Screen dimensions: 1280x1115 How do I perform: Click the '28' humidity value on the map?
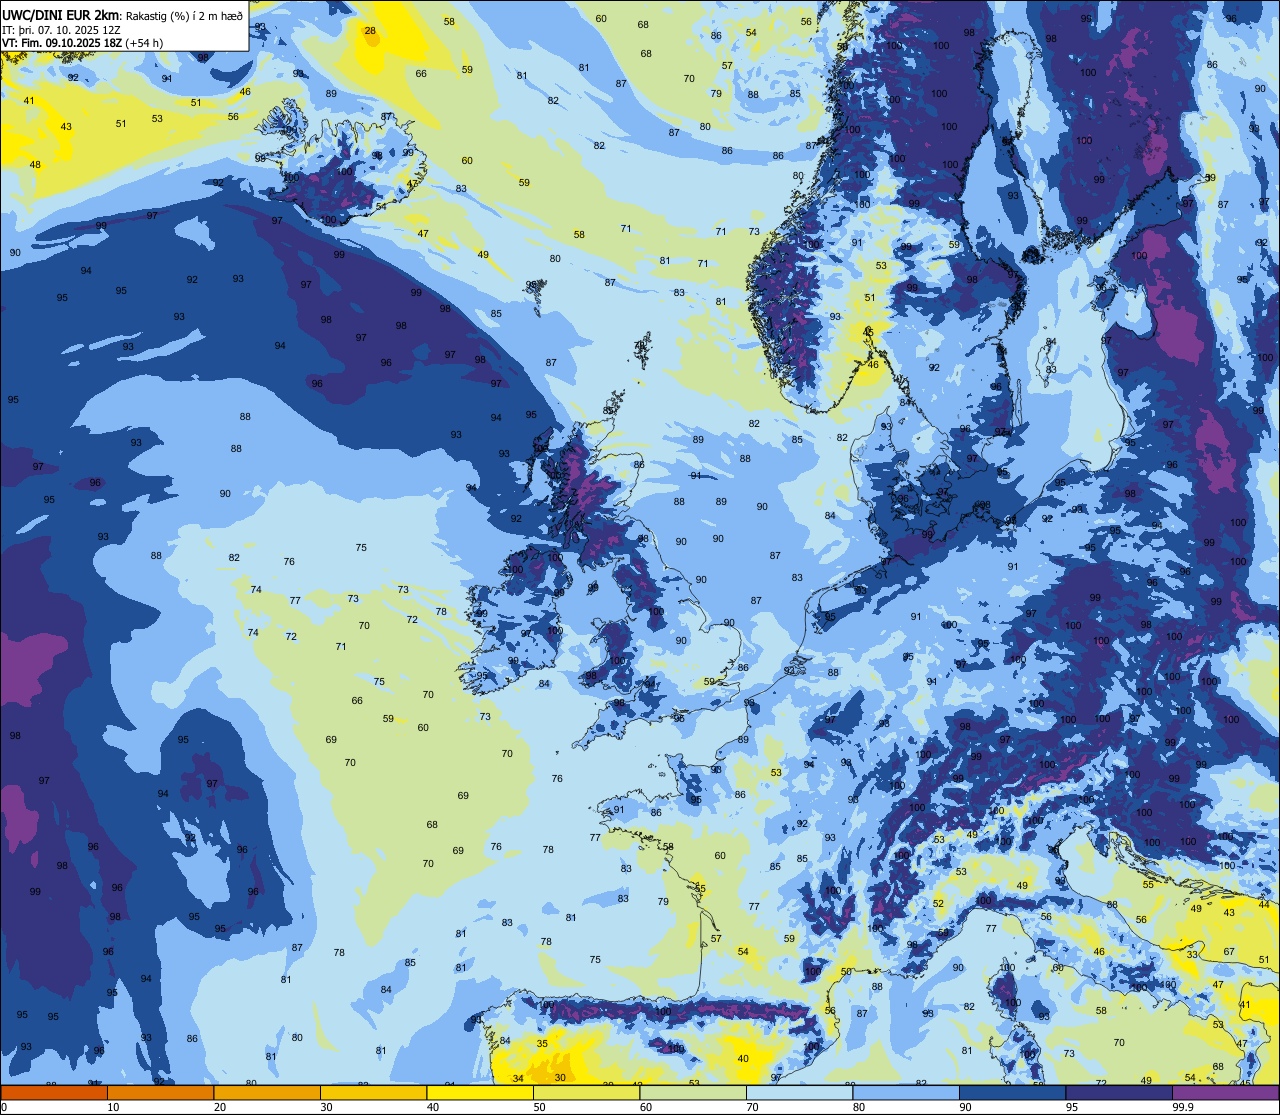pyautogui.click(x=370, y=31)
